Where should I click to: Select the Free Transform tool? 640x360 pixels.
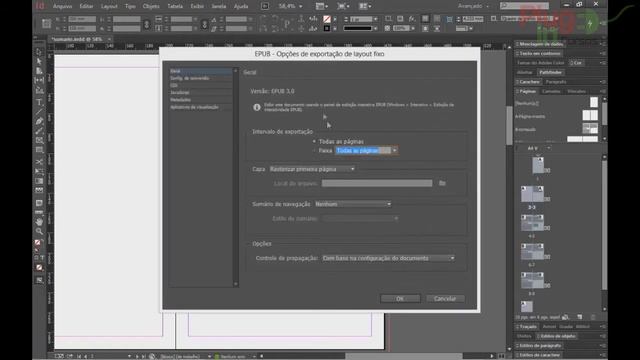39,171
